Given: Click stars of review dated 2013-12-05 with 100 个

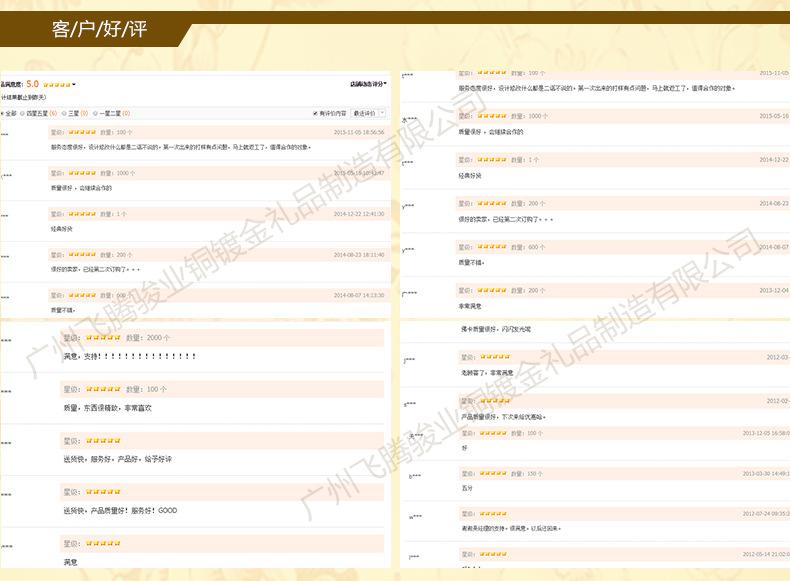Looking at the screenshot, I should [493, 433].
